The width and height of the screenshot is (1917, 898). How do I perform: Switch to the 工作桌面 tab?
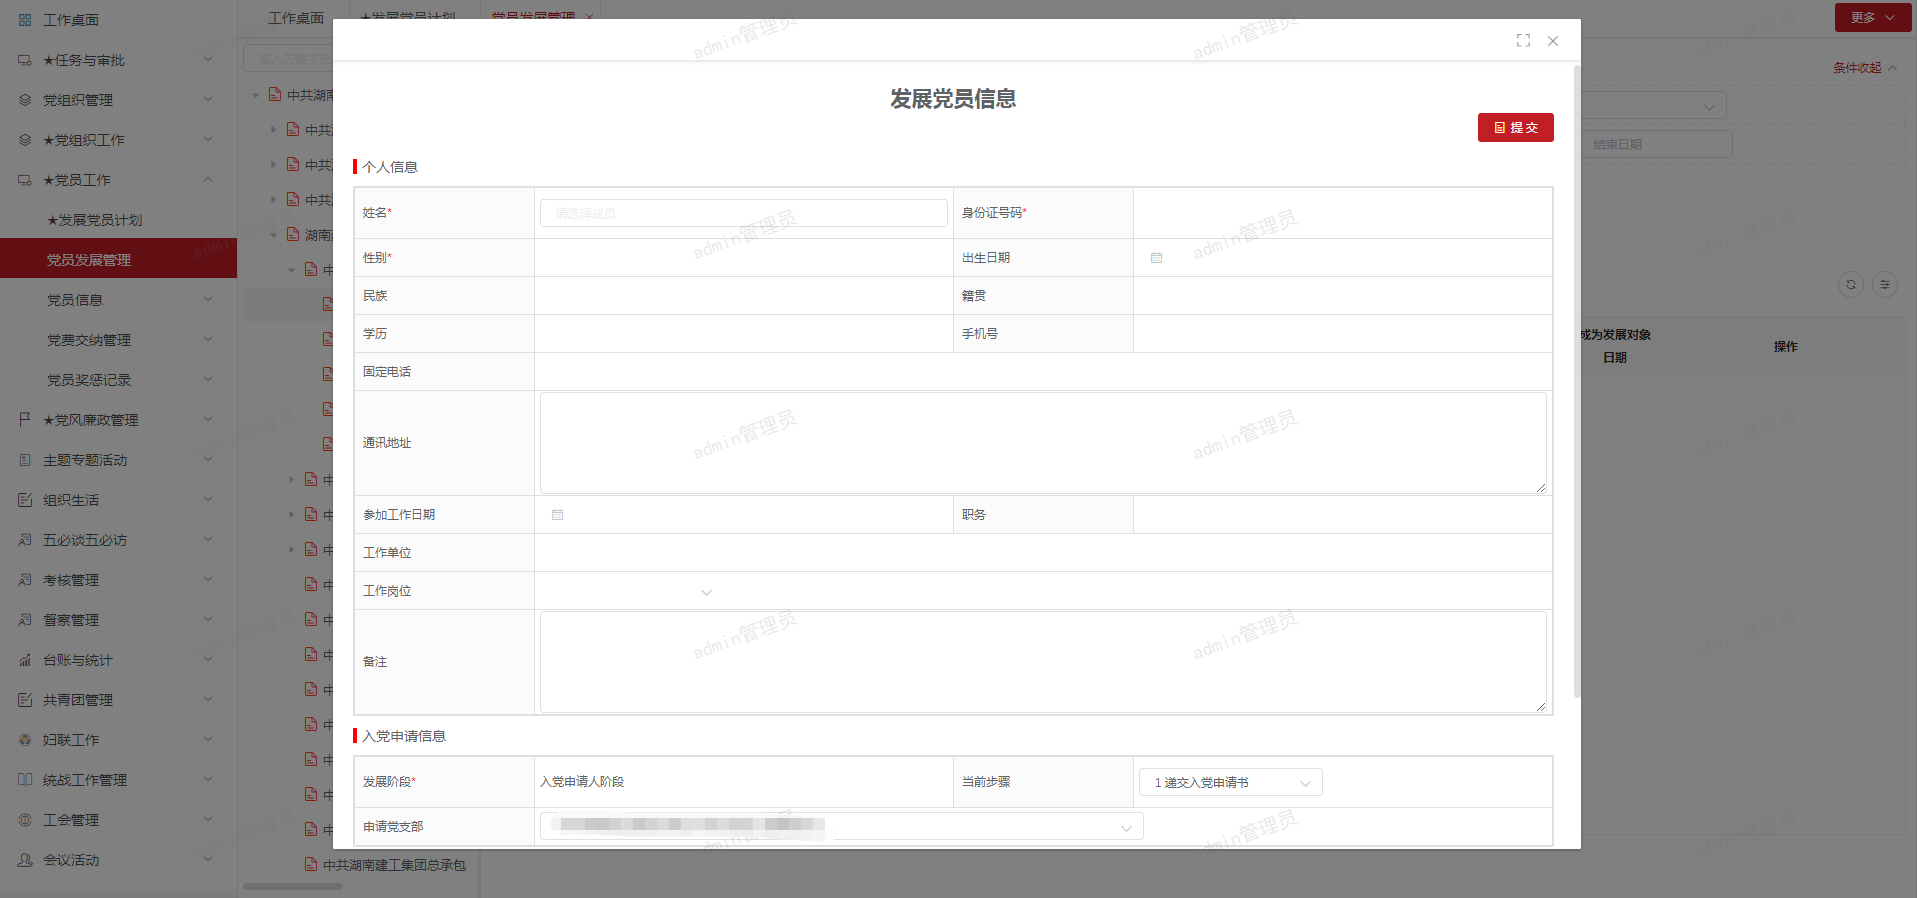(x=296, y=18)
